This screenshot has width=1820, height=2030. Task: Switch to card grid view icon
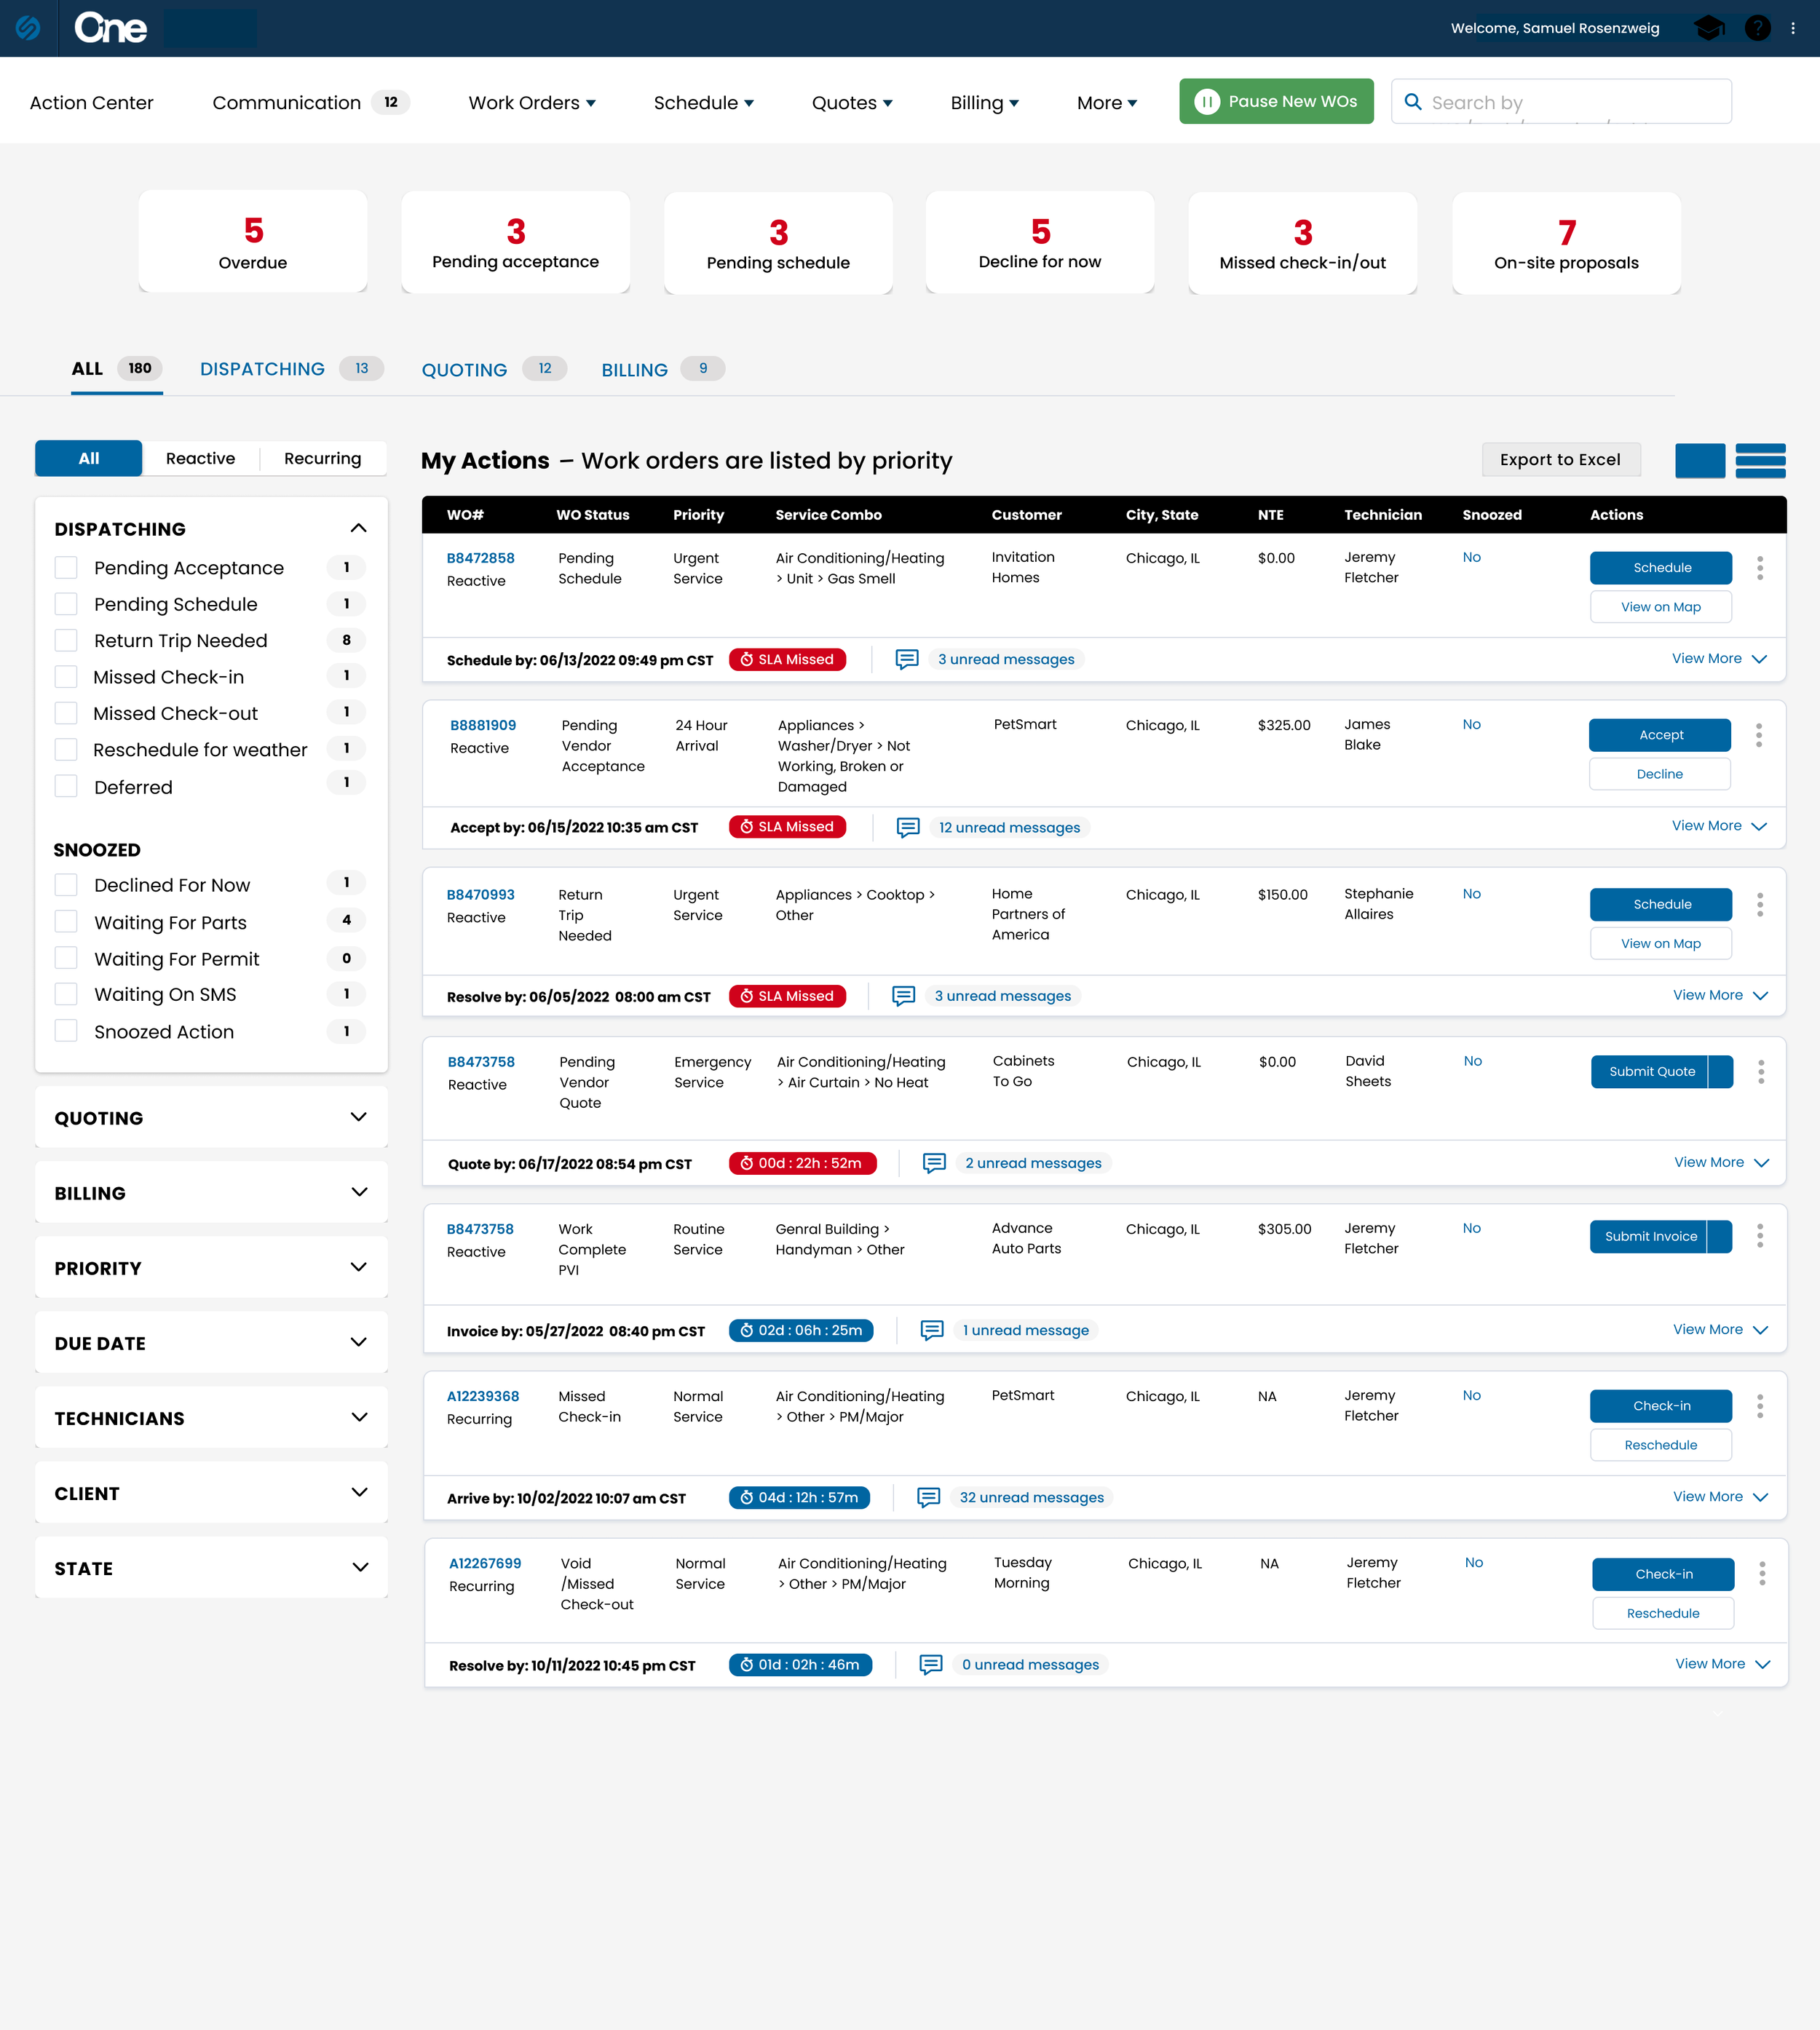pos(1700,460)
